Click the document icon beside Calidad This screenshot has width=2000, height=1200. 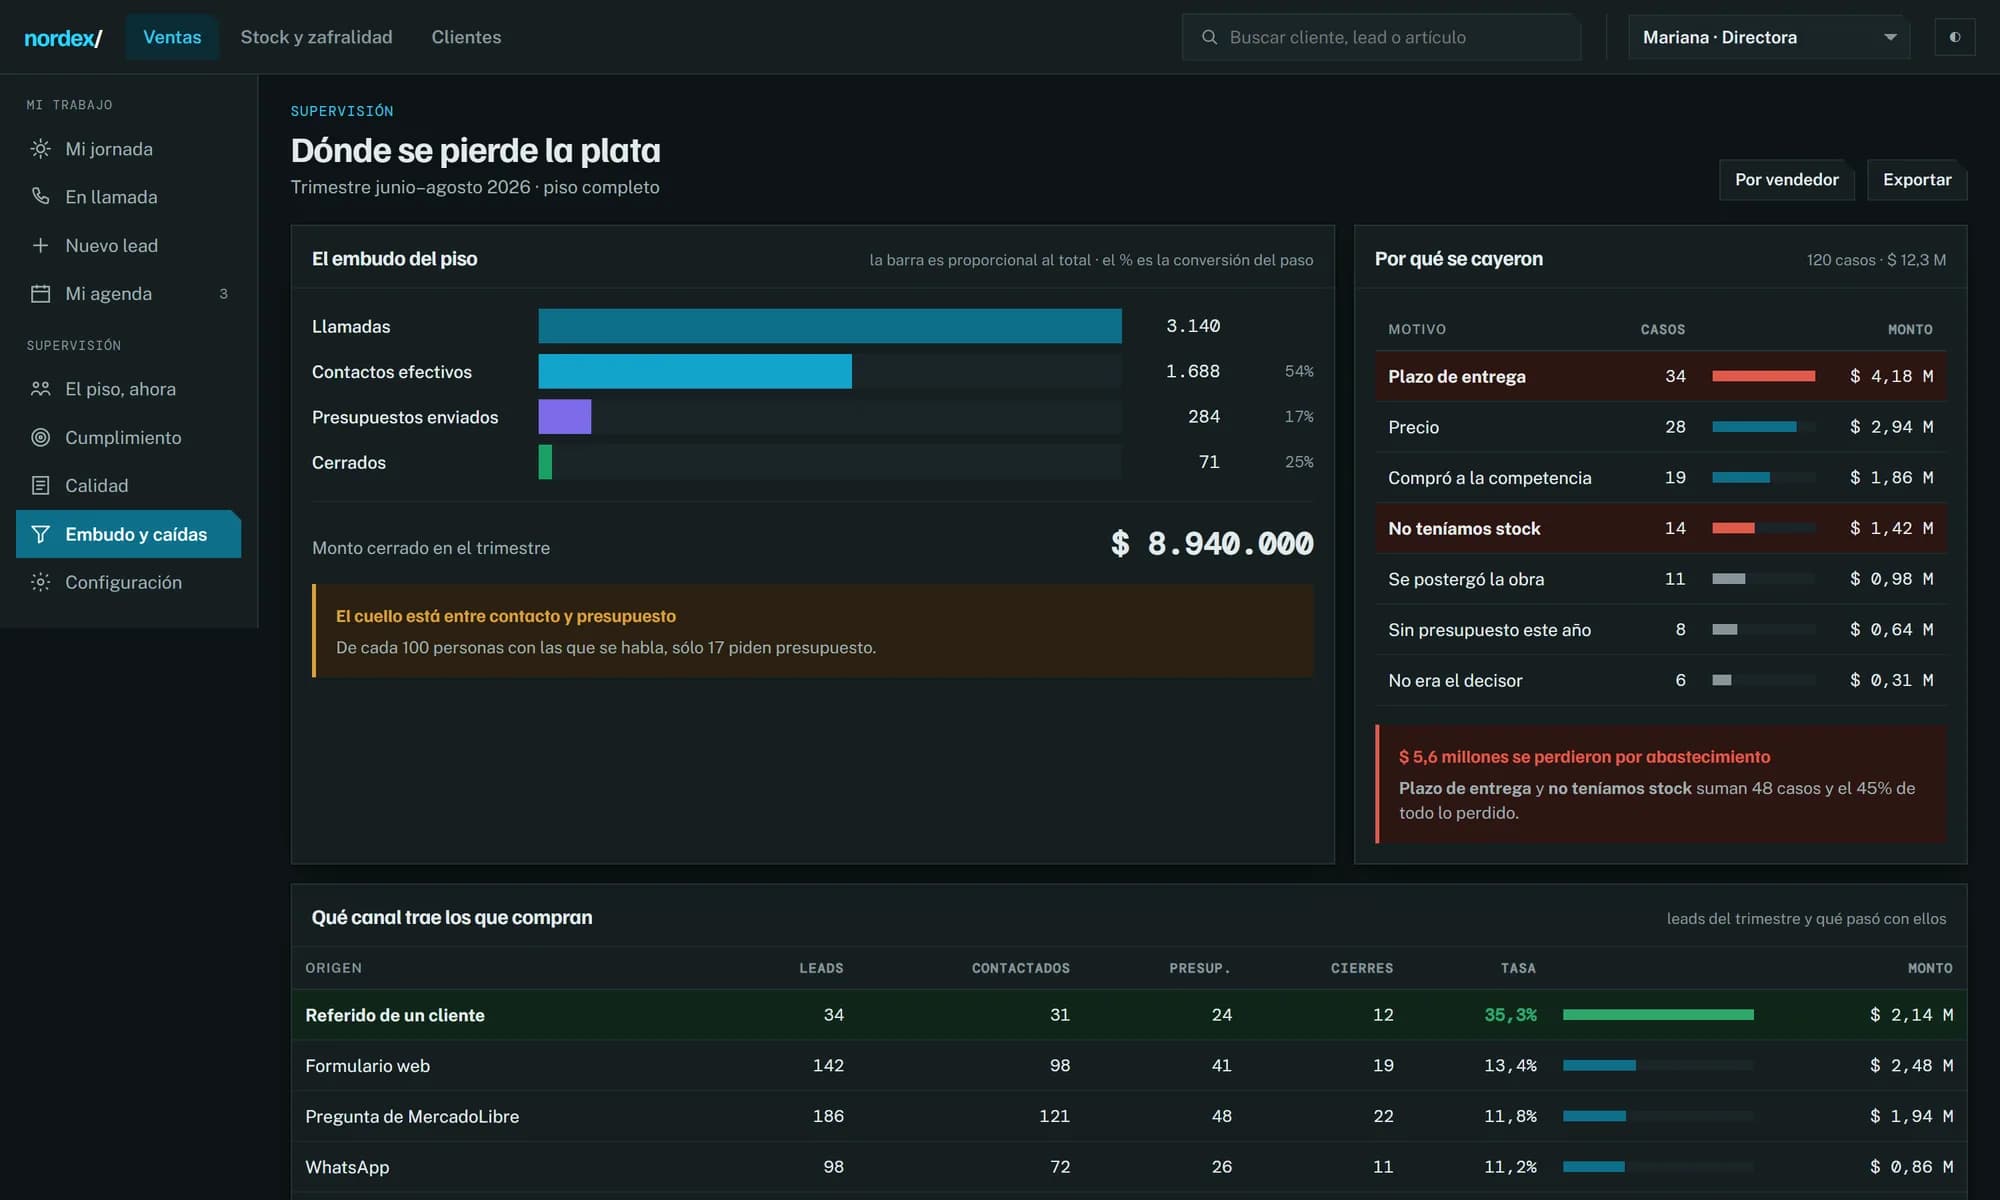(40, 485)
